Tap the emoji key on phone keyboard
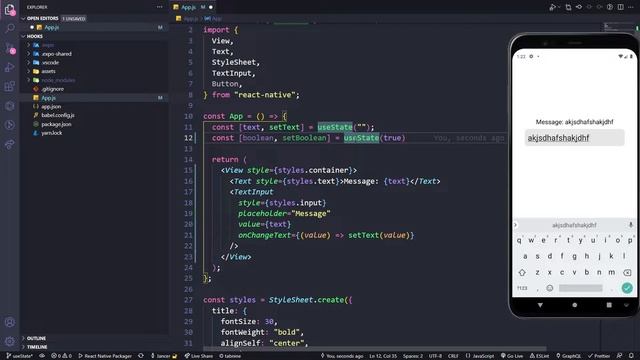 (x=549, y=288)
